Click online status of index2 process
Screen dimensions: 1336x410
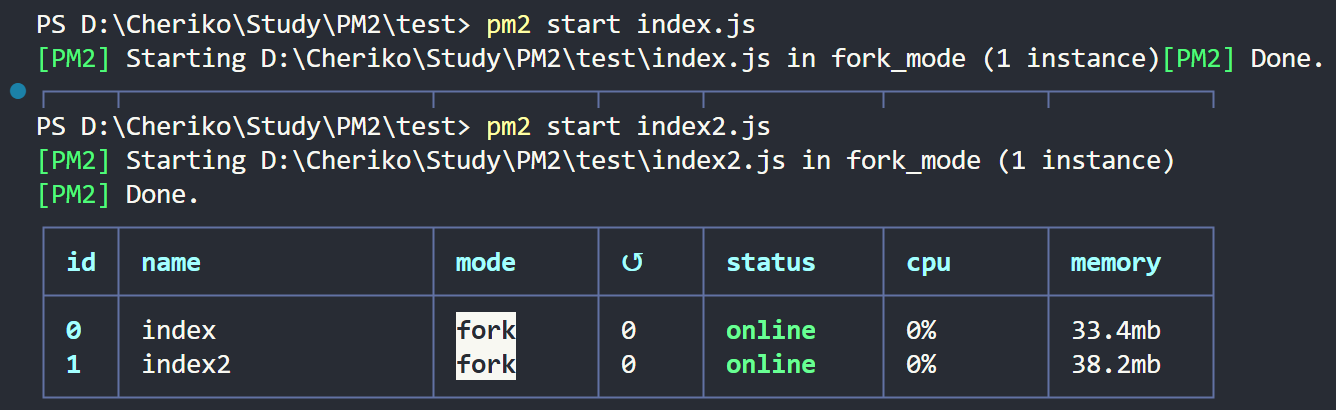(771, 365)
